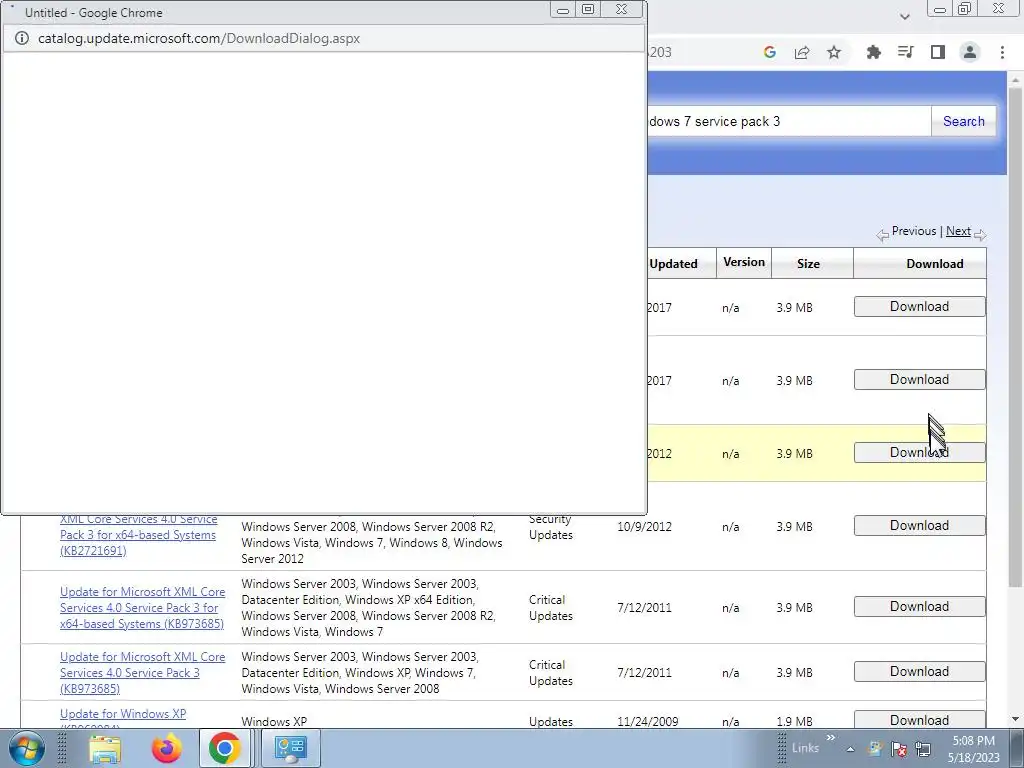Open Update for XML Core x64 KB973685 link
Viewport: 1024px width, 768px height.
pyautogui.click(x=142, y=607)
